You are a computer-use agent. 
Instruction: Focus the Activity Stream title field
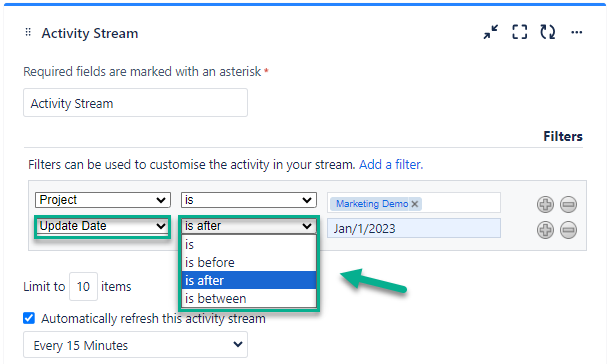click(x=135, y=103)
